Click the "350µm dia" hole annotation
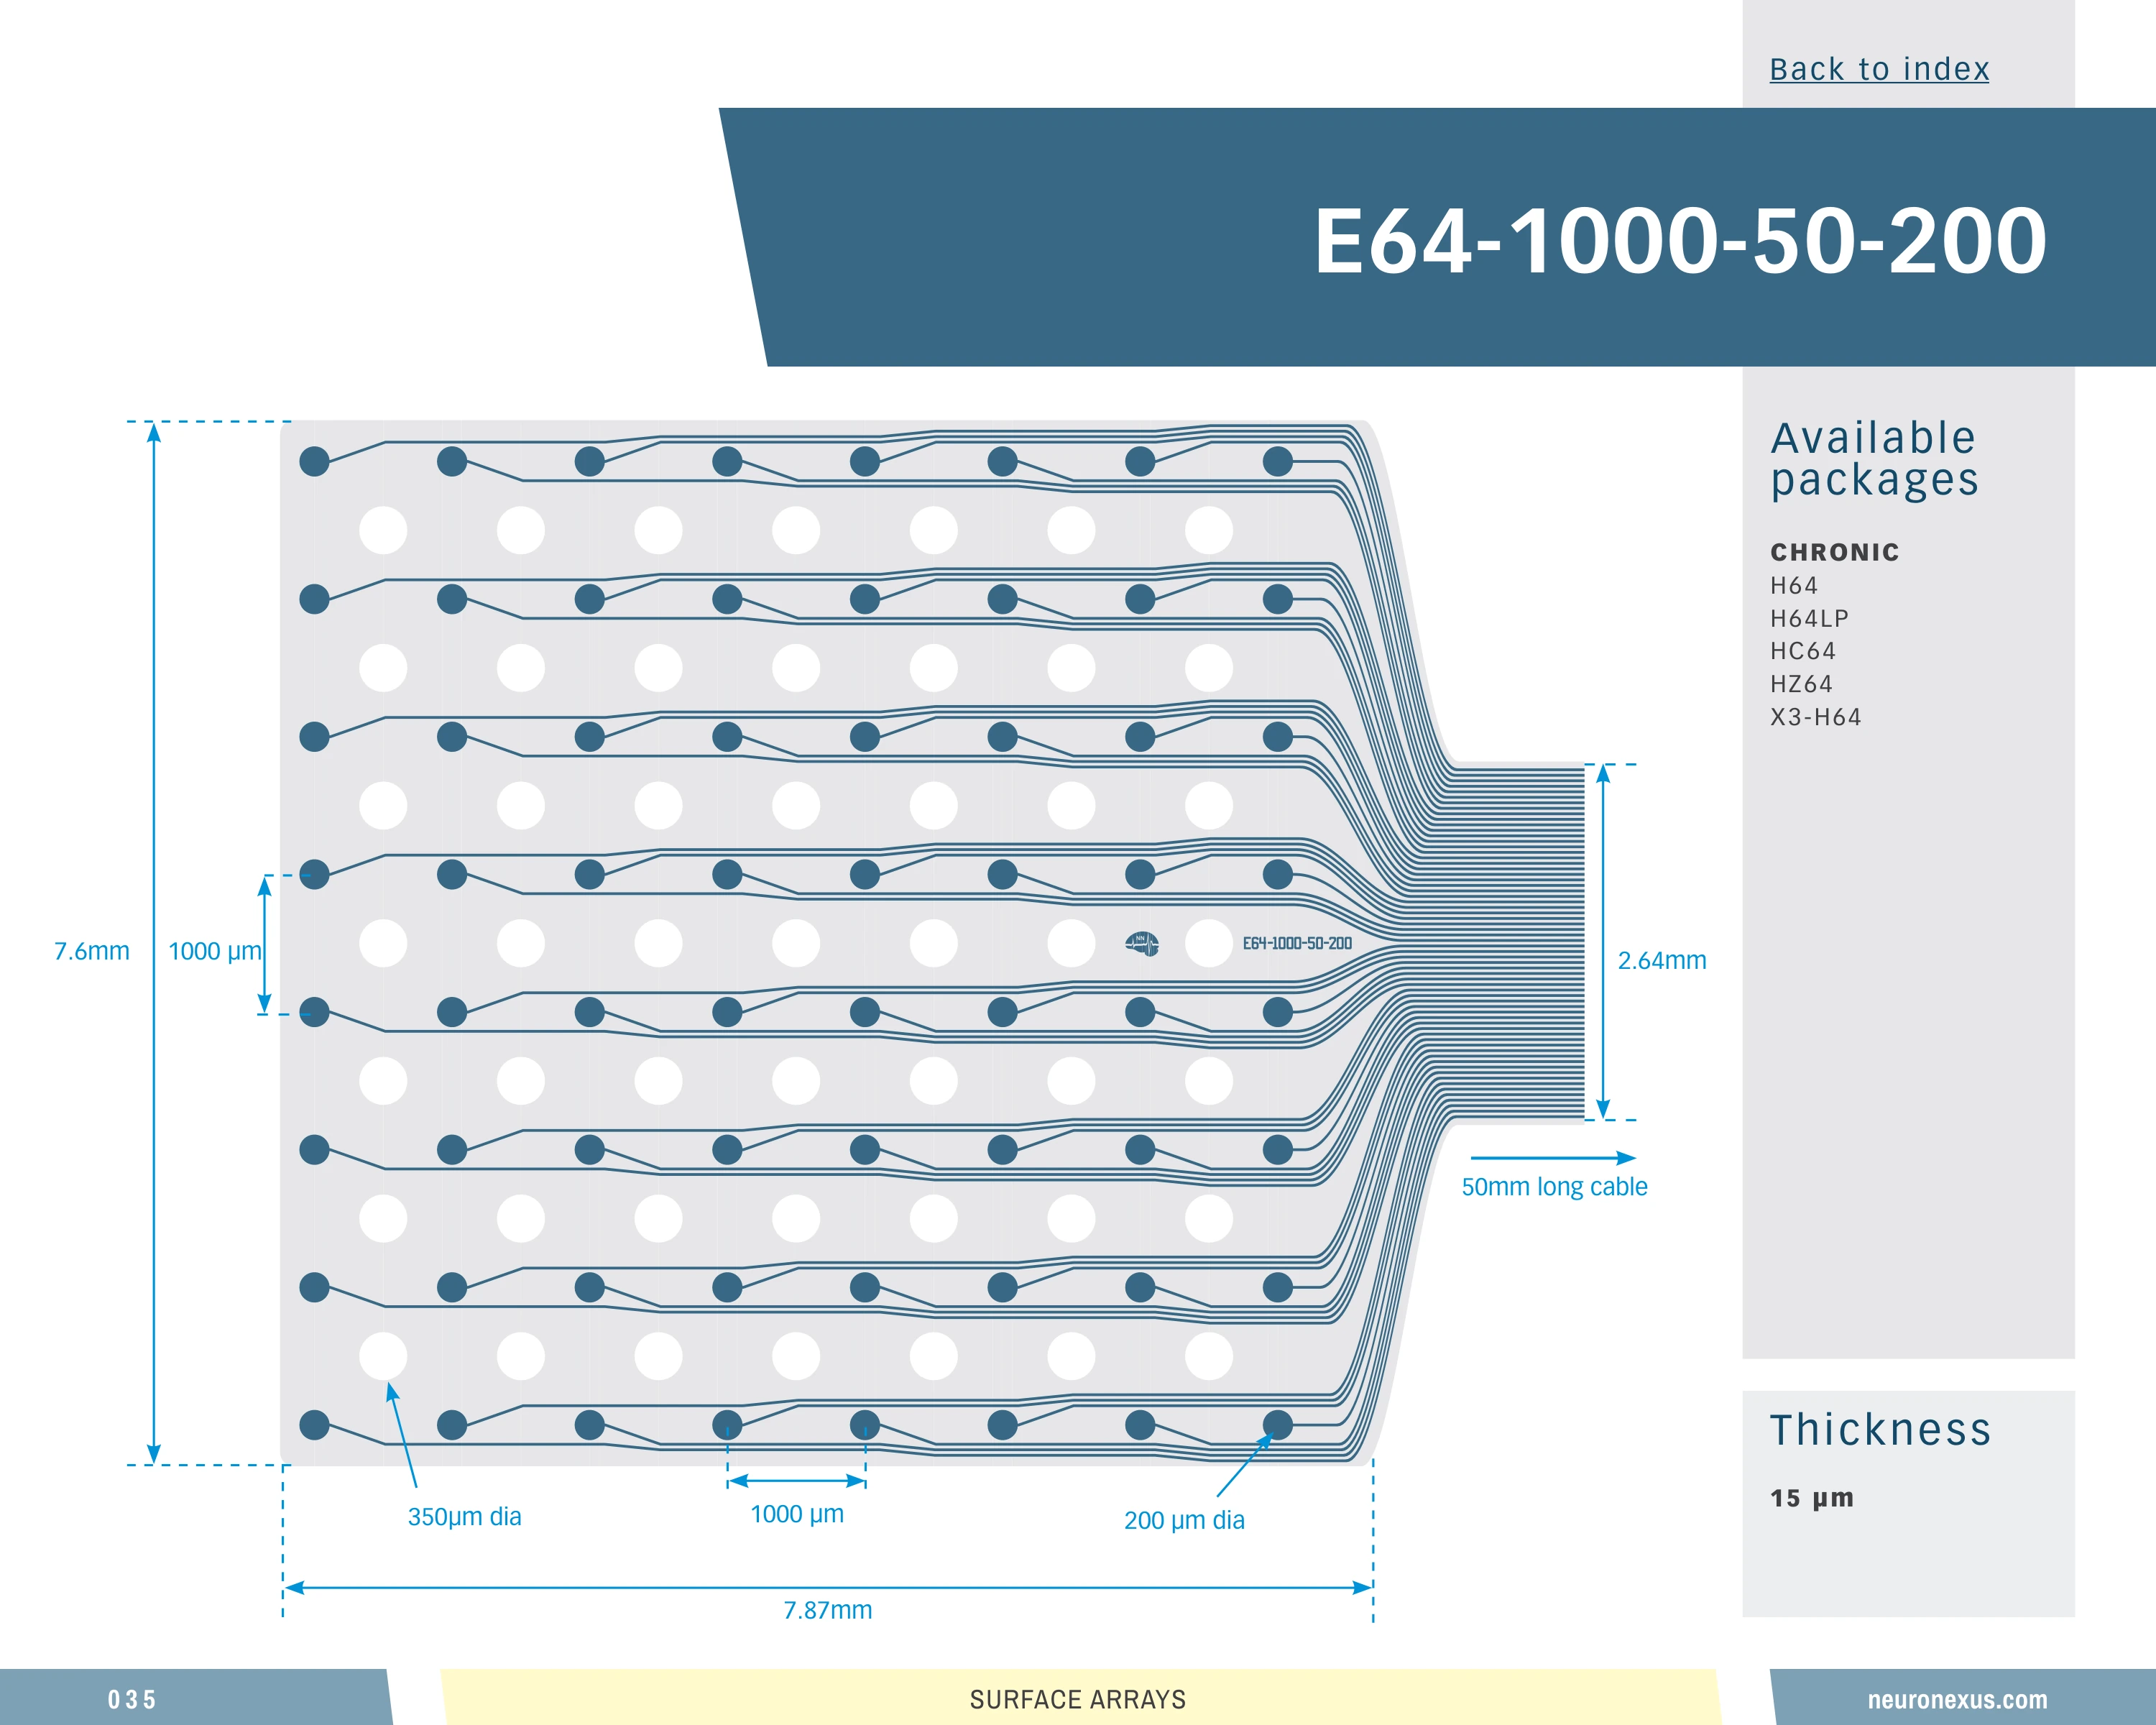2156x1725 pixels. point(464,1517)
